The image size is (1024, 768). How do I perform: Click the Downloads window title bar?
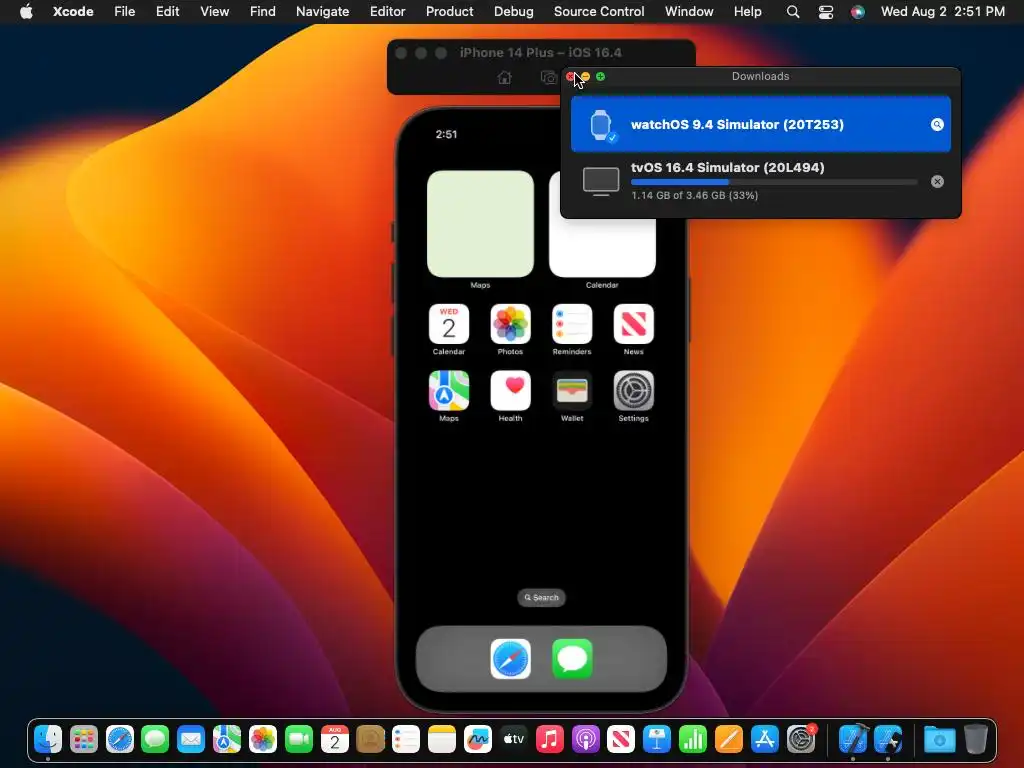pyautogui.click(x=760, y=76)
